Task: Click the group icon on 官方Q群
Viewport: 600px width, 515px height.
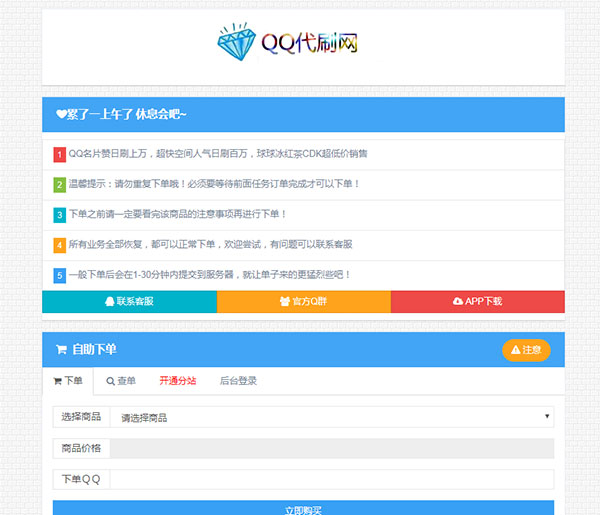Action: [285, 301]
